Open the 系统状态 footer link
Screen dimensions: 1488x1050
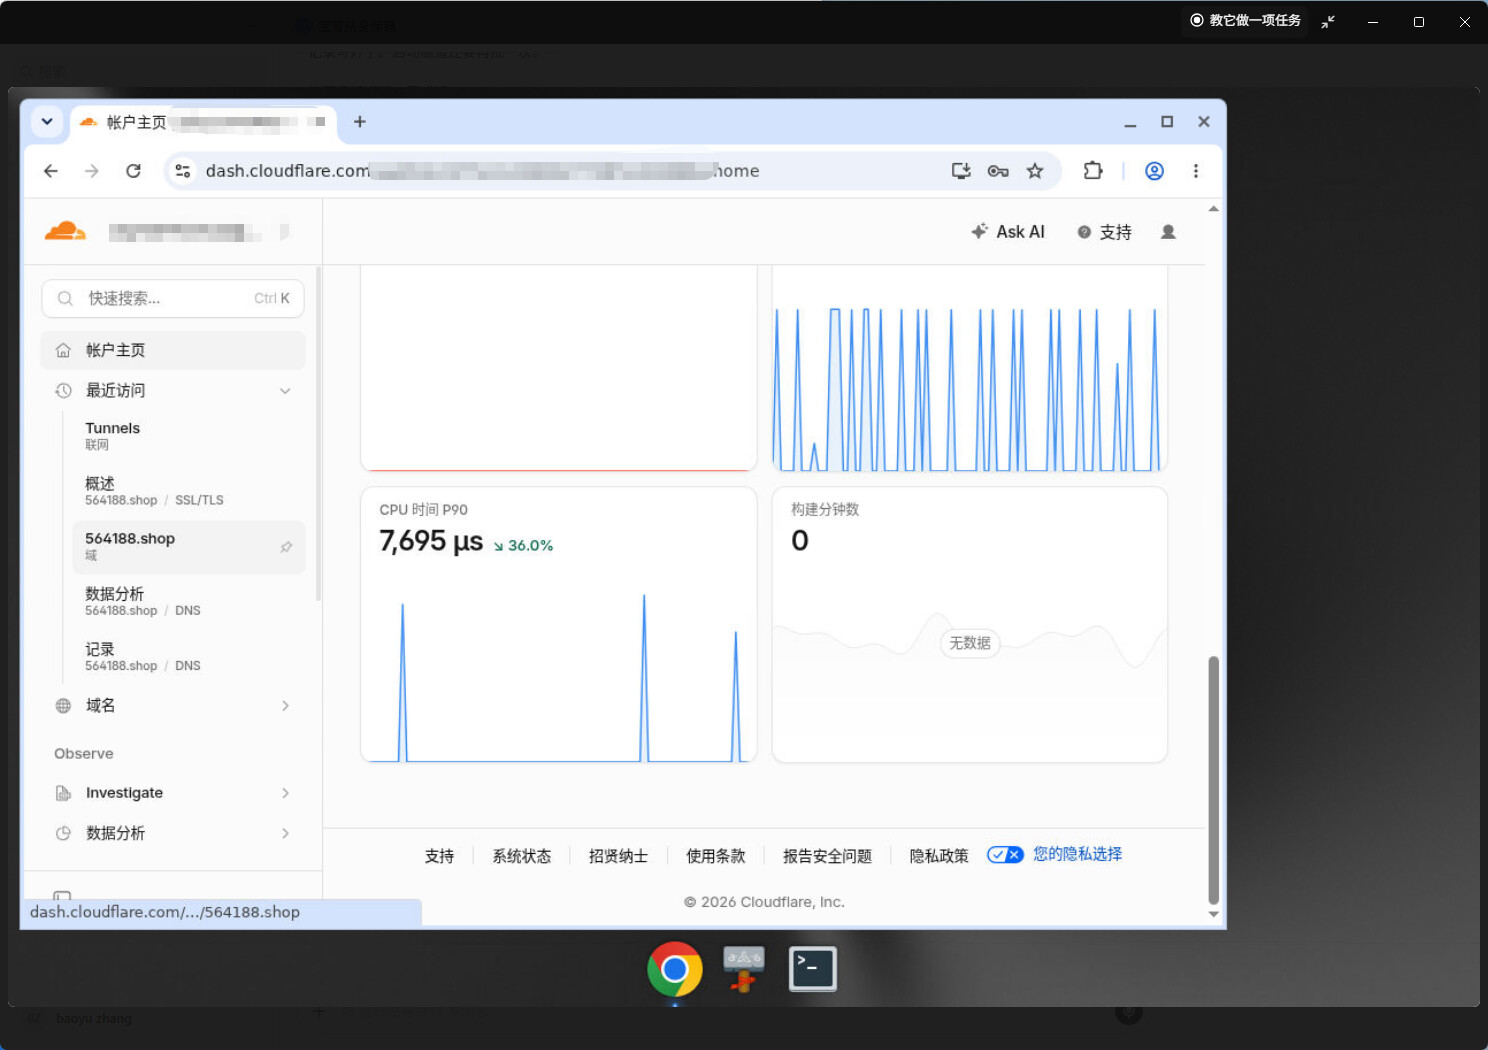coord(521,856)
